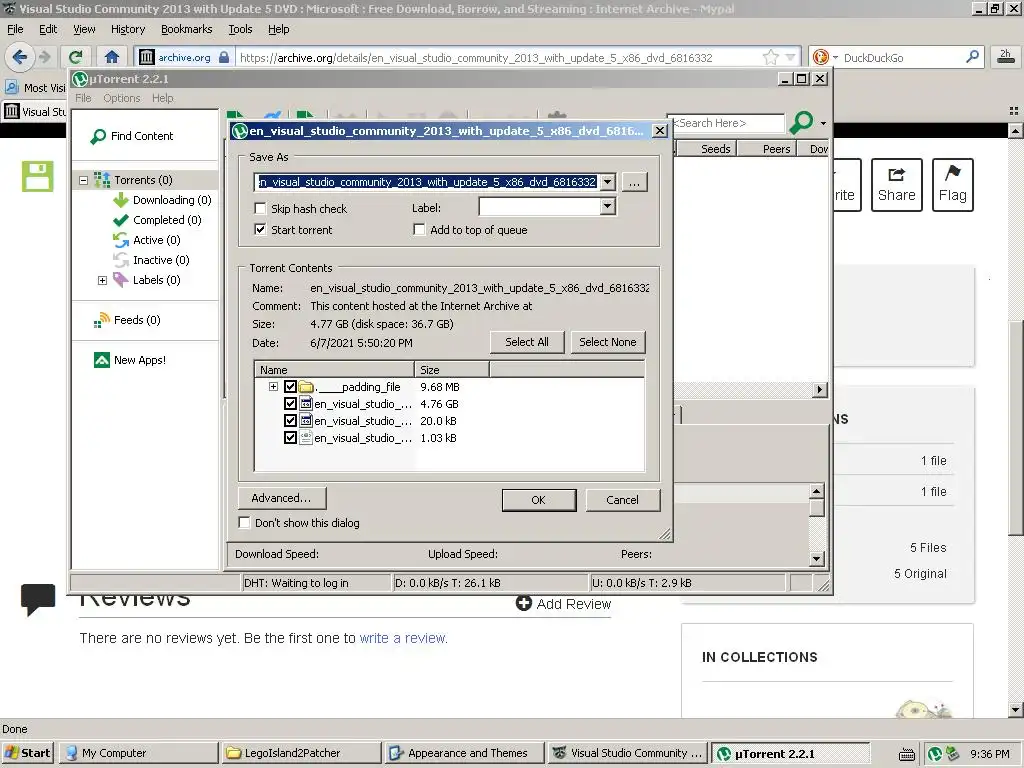
Task: Click uTorrent system tray icon
Action: coord(935,754)
